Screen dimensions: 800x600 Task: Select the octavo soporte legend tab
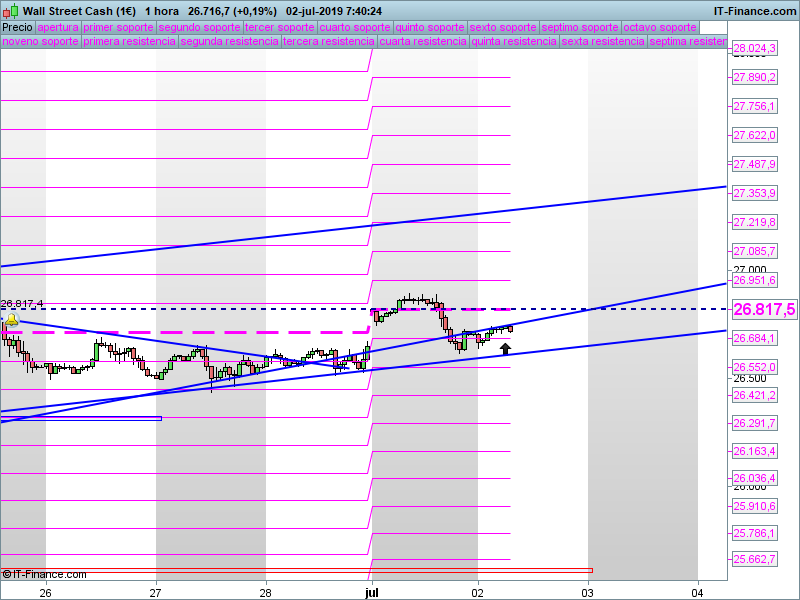(660, 28)
